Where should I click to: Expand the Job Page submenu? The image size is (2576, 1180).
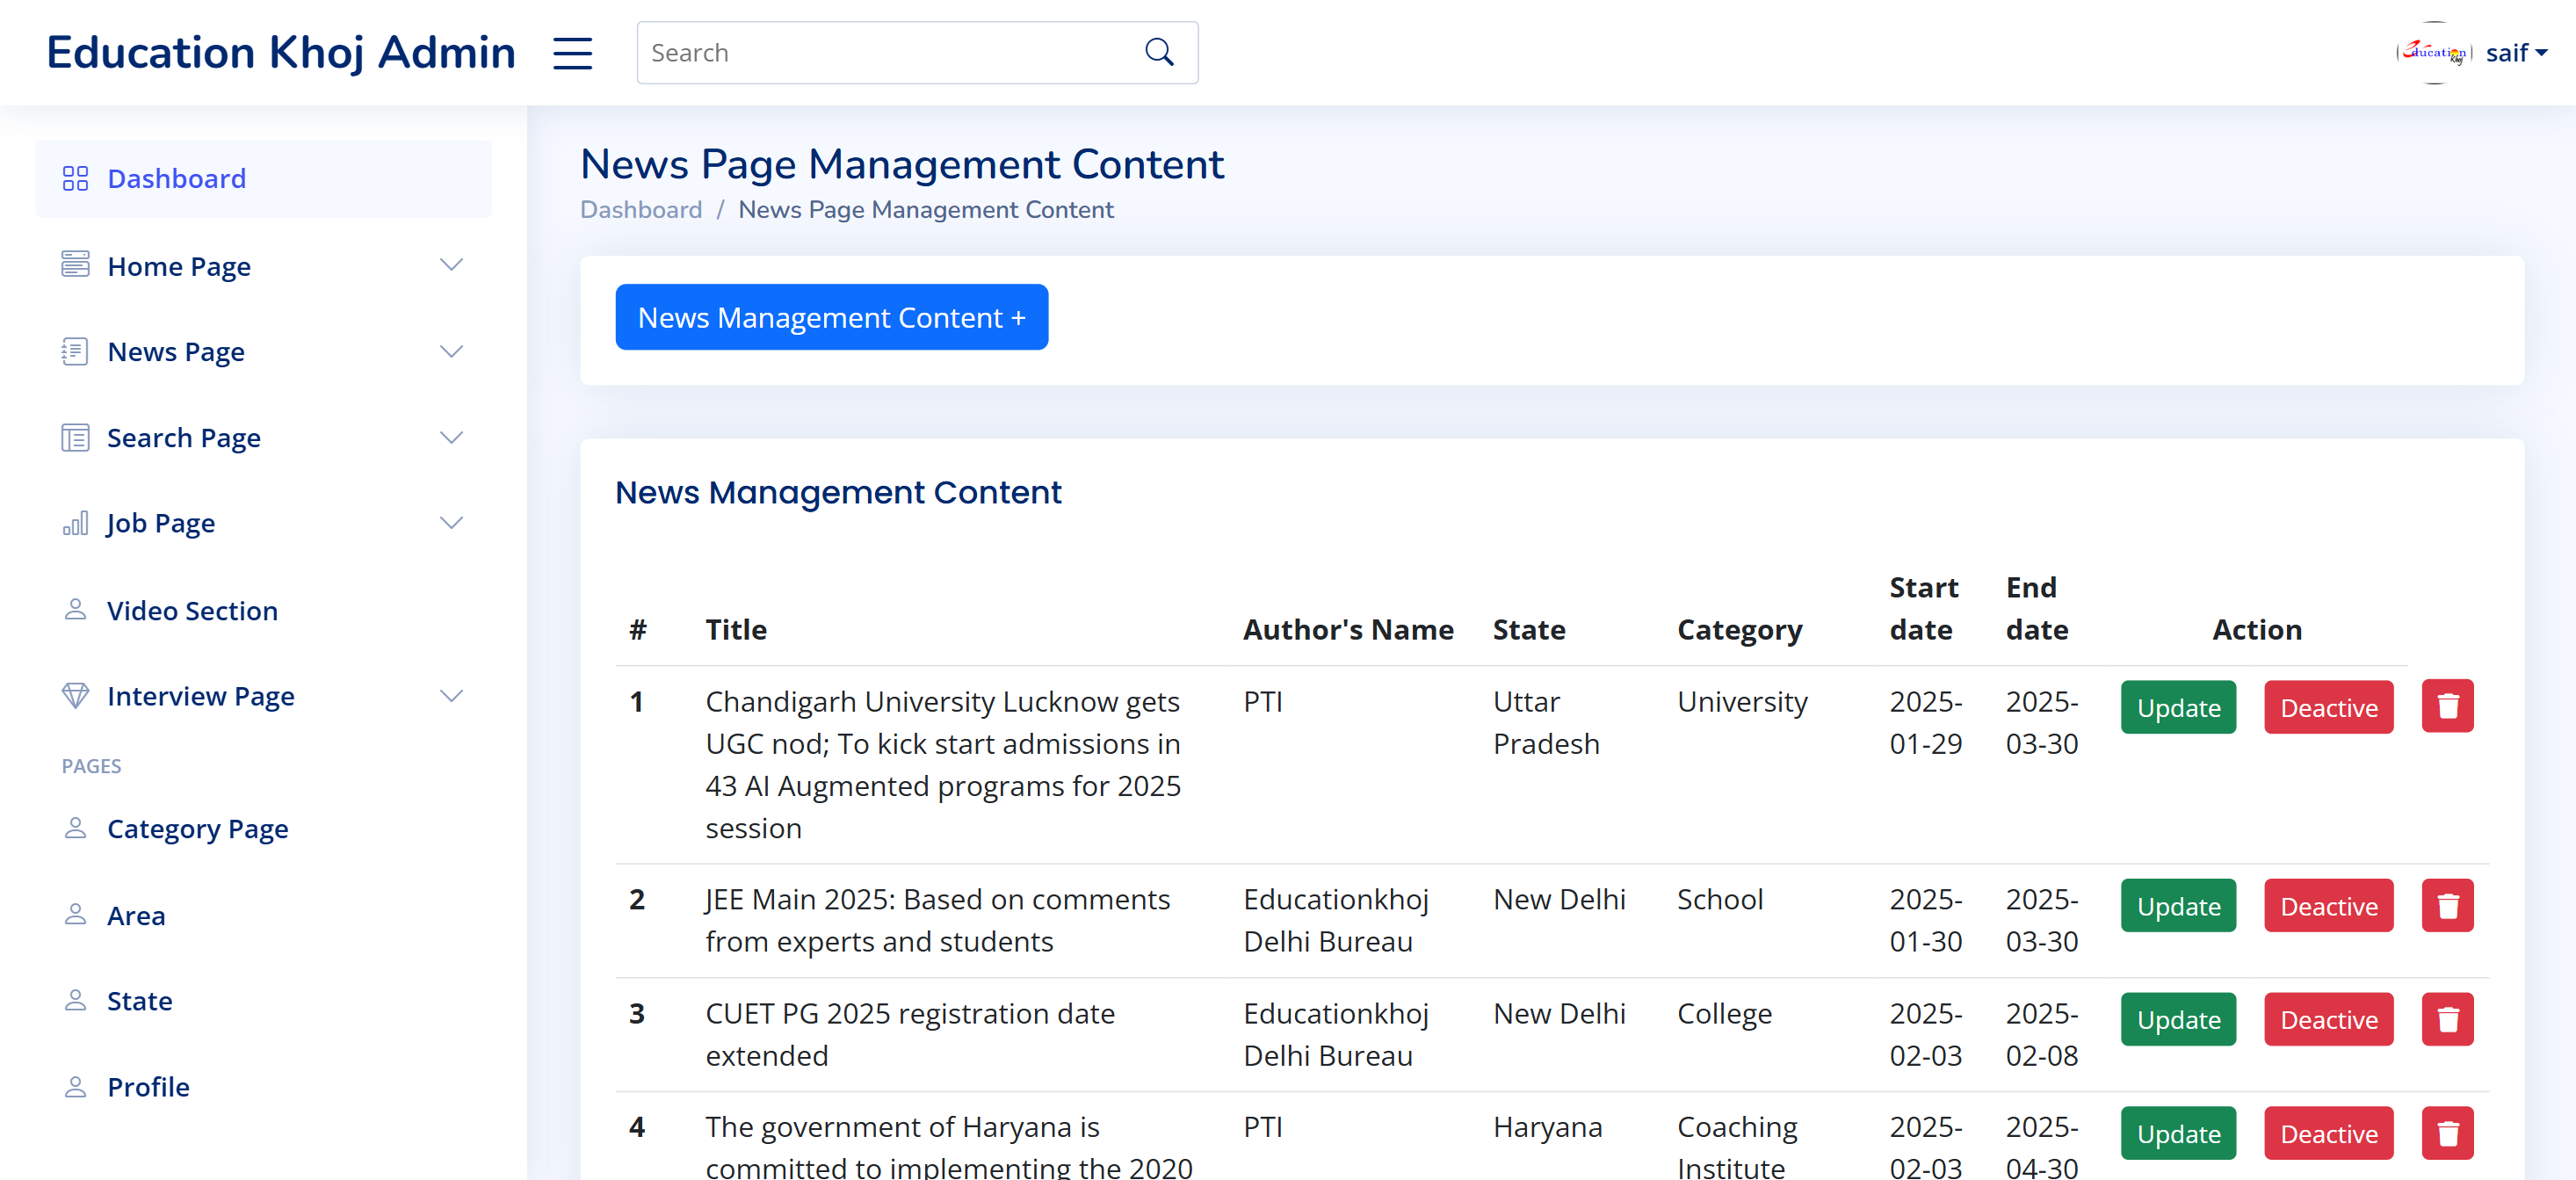(x=451, y=522)
